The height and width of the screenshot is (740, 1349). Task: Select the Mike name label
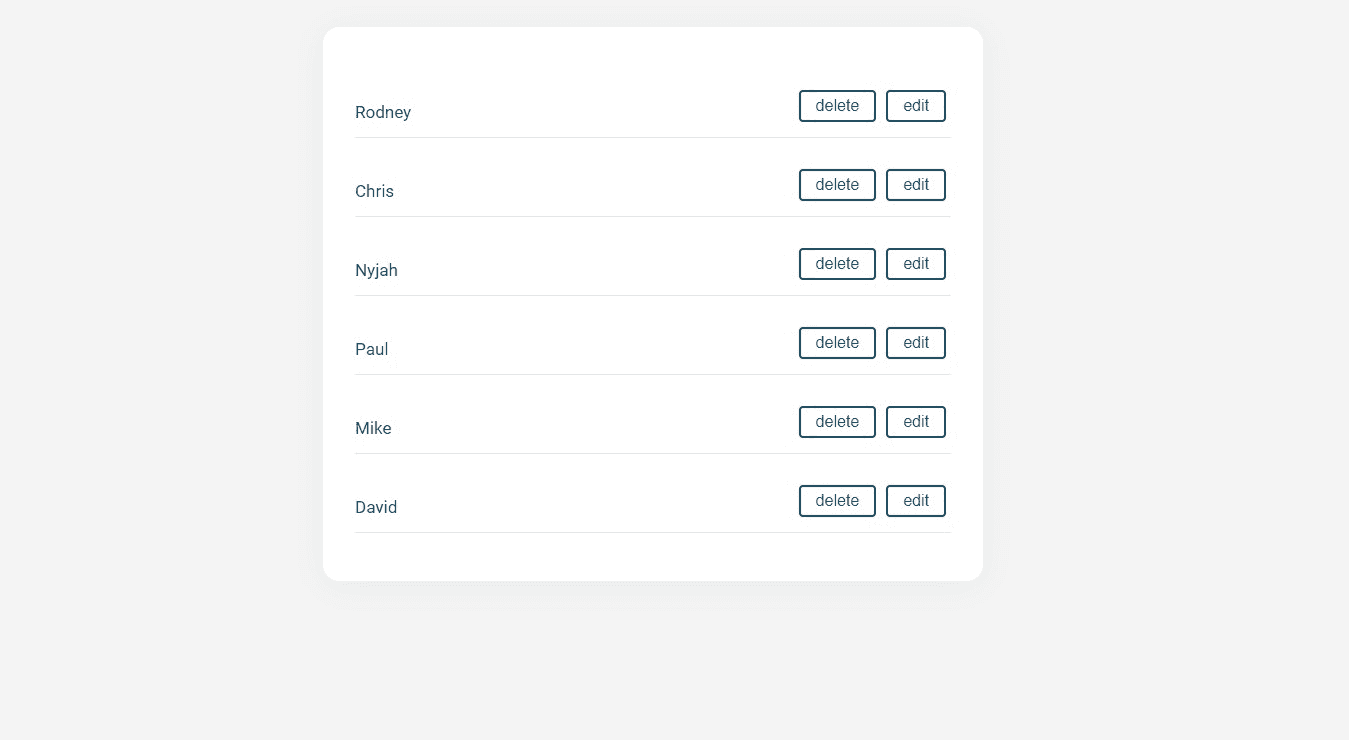(373, 428)
